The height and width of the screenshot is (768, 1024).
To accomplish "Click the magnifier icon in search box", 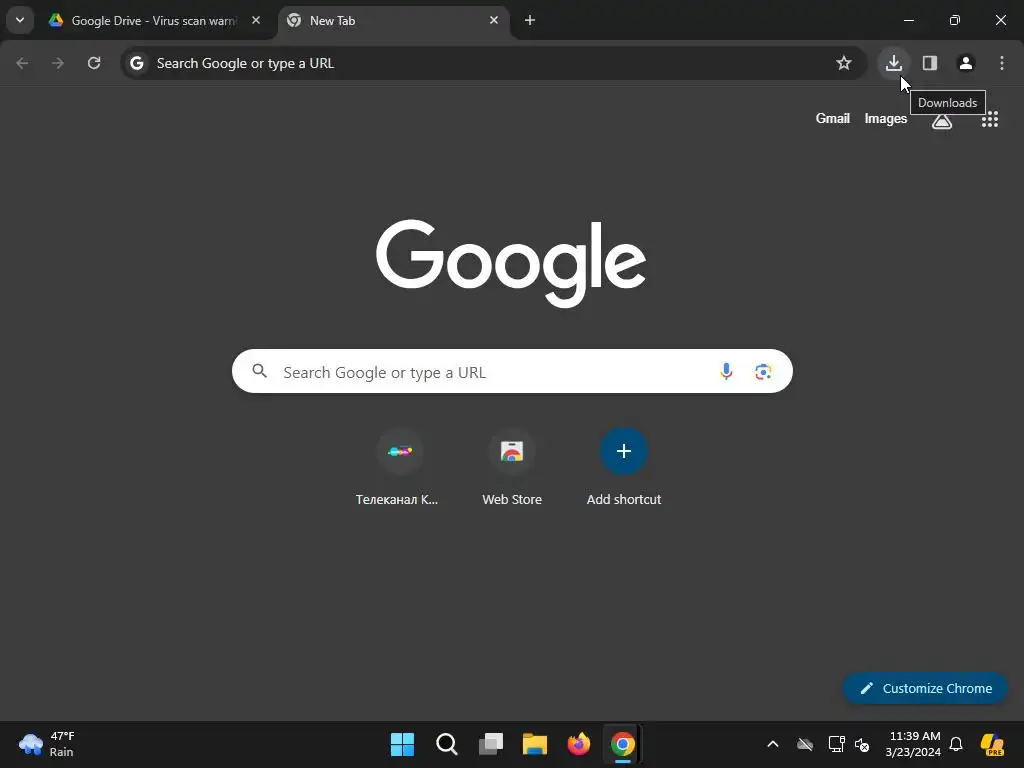I will [x=259, y=371].
